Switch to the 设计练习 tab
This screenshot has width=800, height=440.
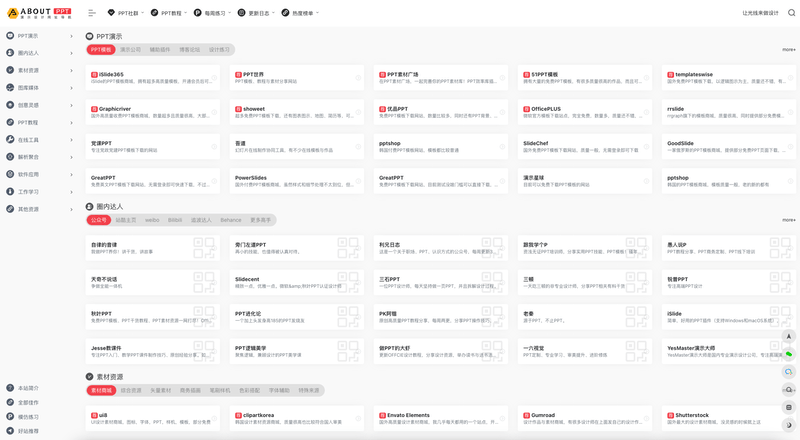point(219,50)
